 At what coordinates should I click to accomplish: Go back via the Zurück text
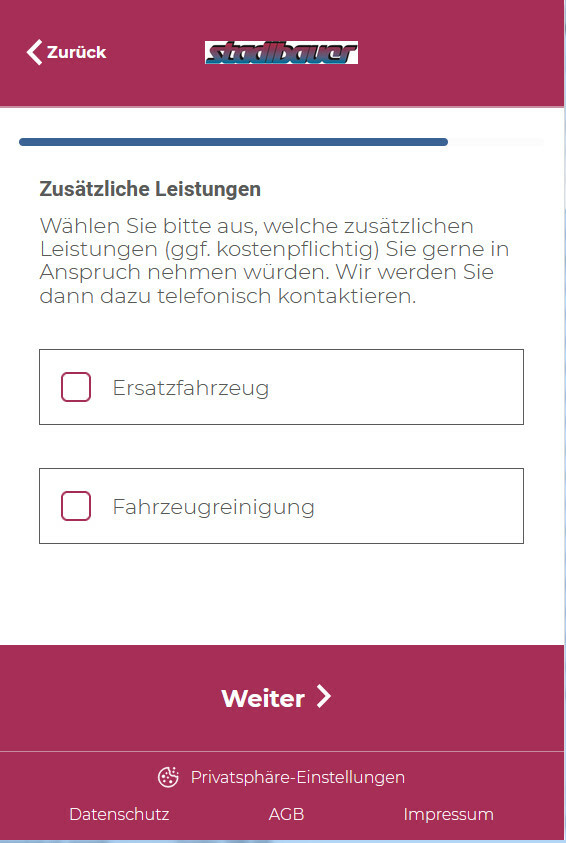76,52
